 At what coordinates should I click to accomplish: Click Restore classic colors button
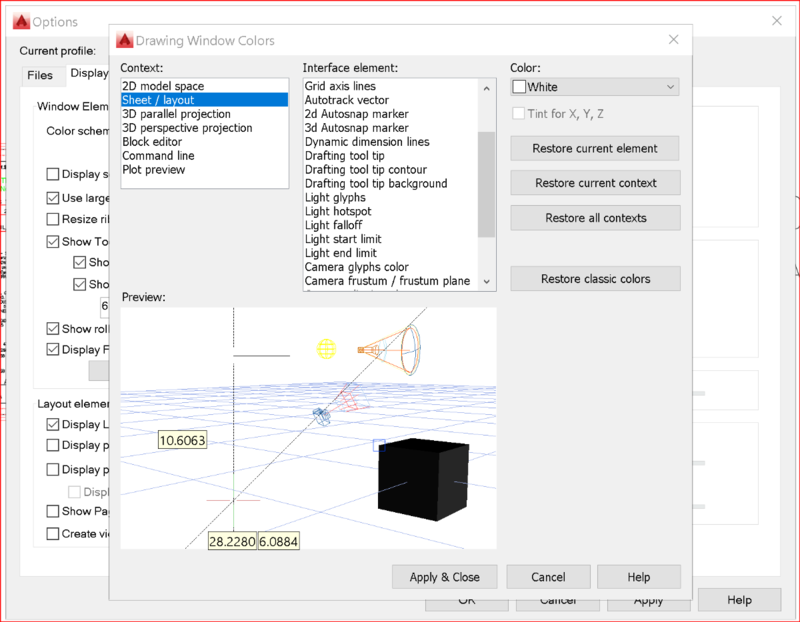(x=595, y=279)
